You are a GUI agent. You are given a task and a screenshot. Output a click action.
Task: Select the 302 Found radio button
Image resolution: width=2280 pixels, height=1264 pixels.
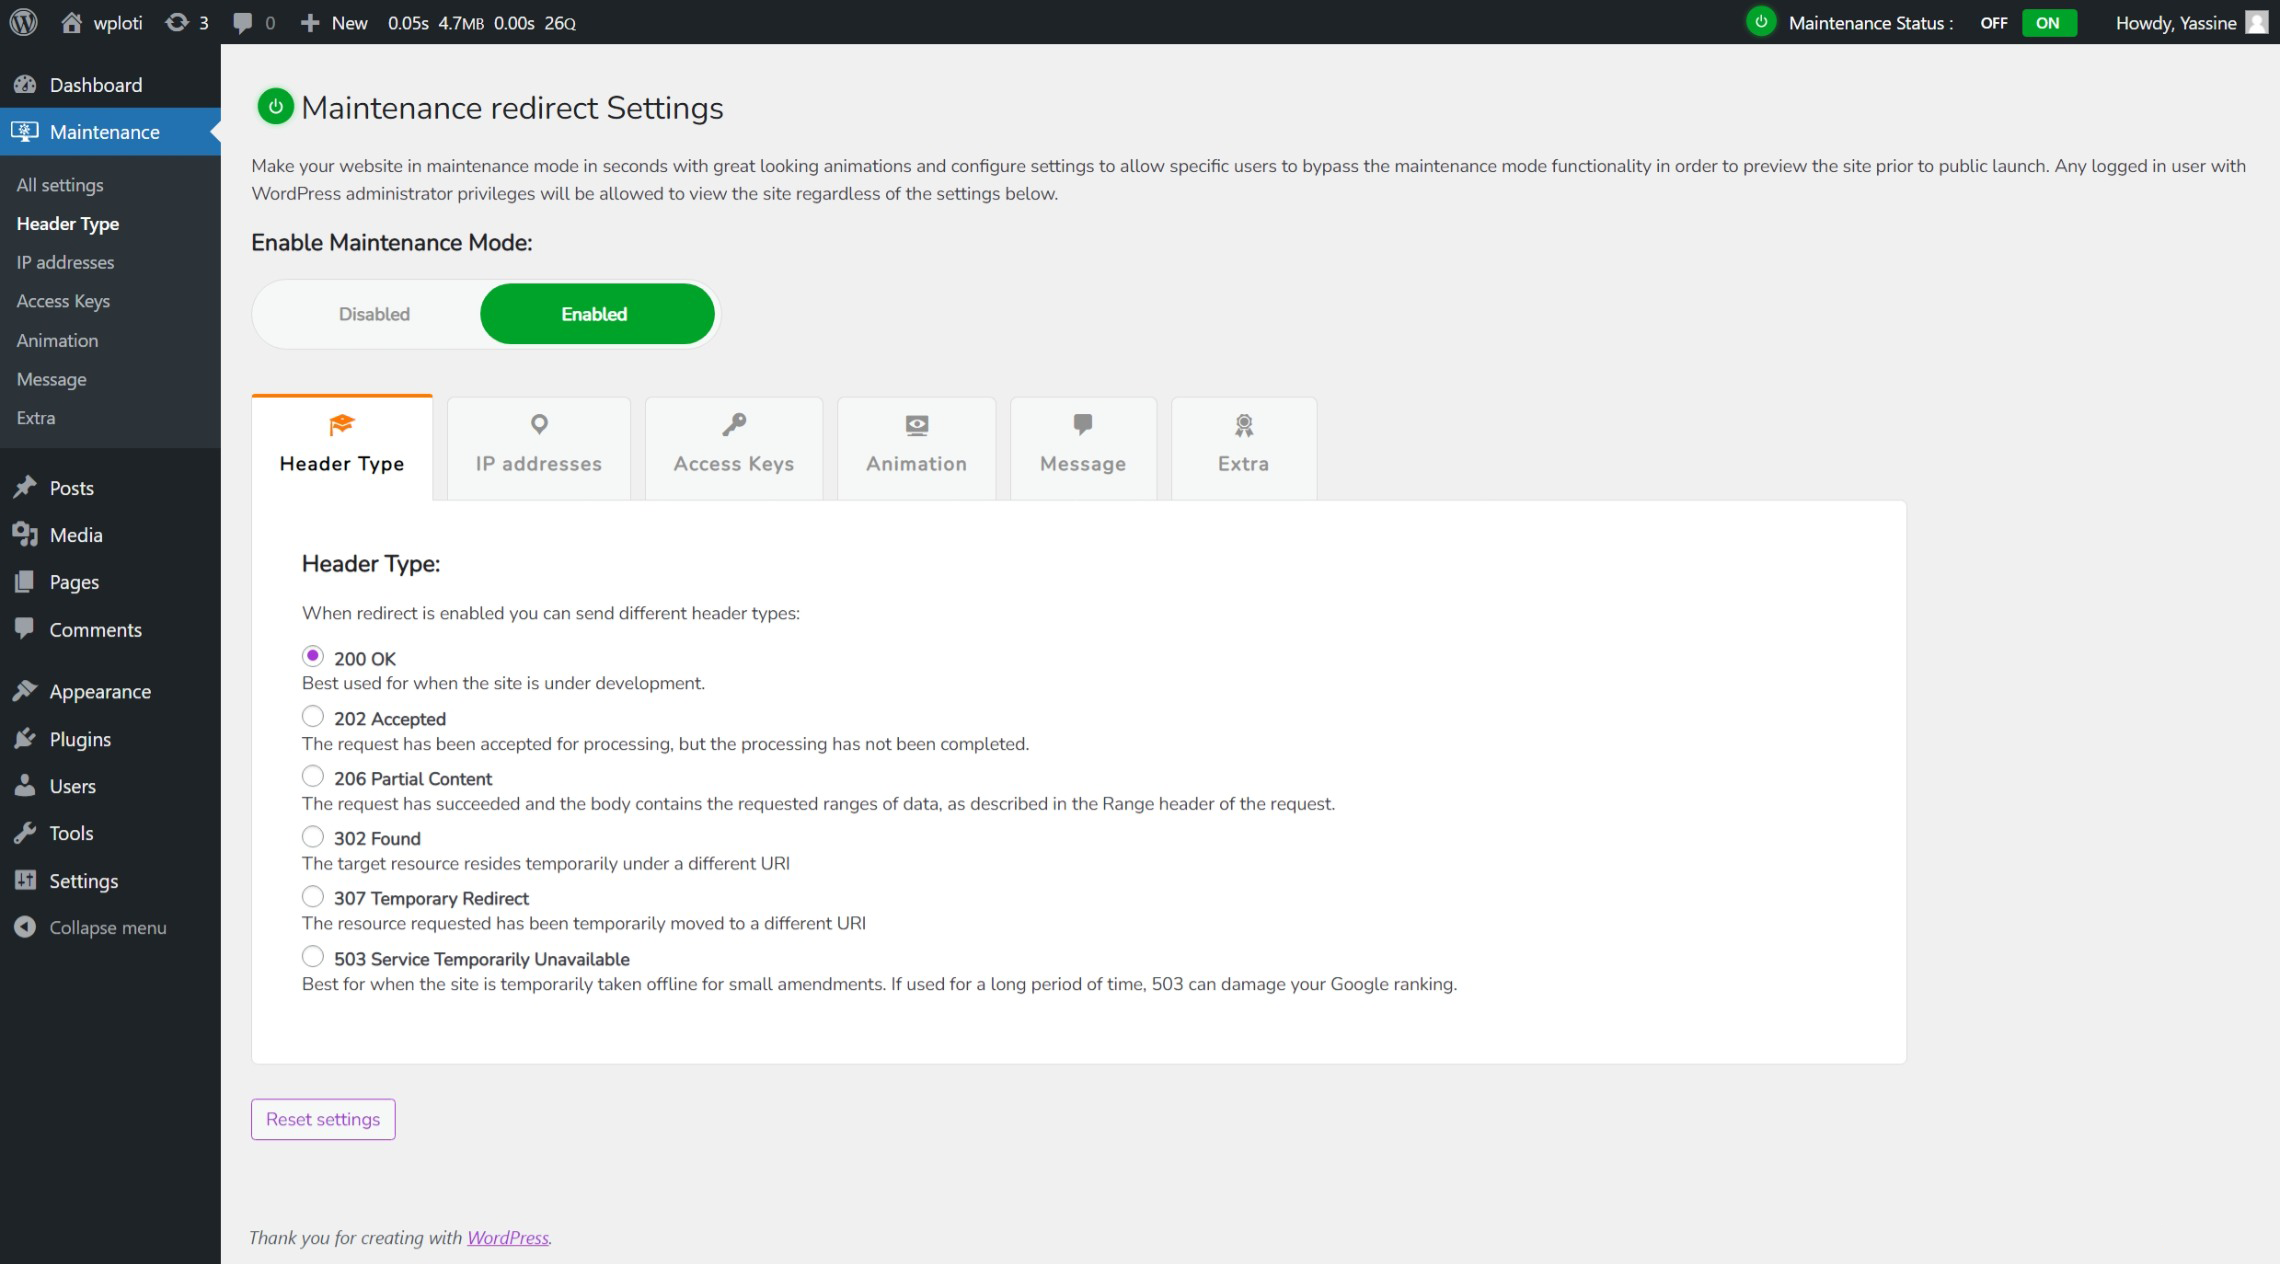(x=313, y=837)
